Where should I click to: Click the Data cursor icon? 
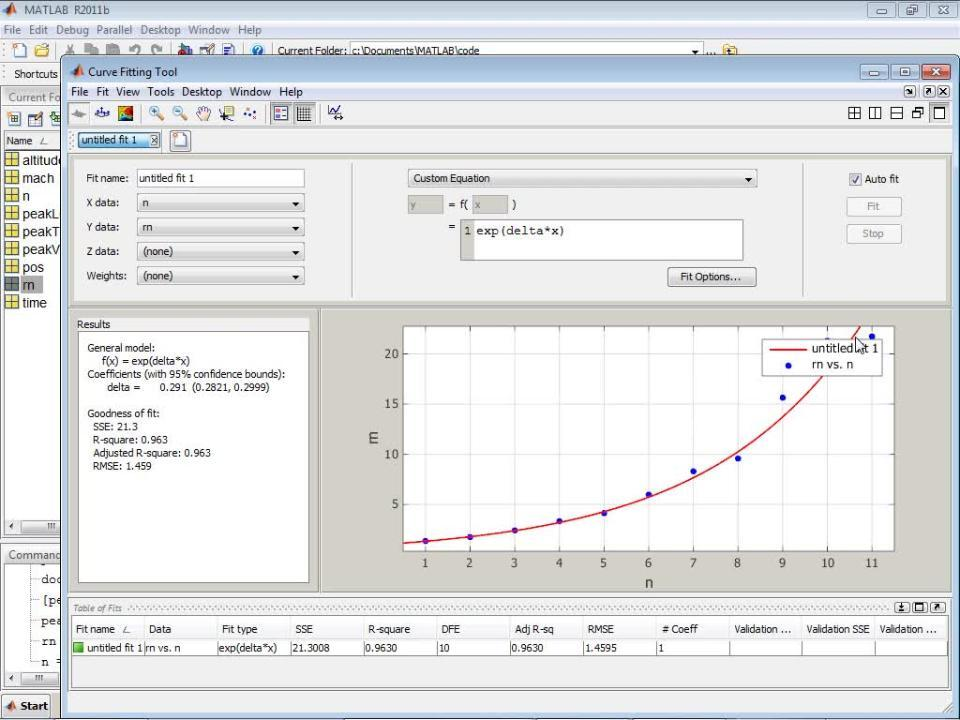(x=227, y=113)
